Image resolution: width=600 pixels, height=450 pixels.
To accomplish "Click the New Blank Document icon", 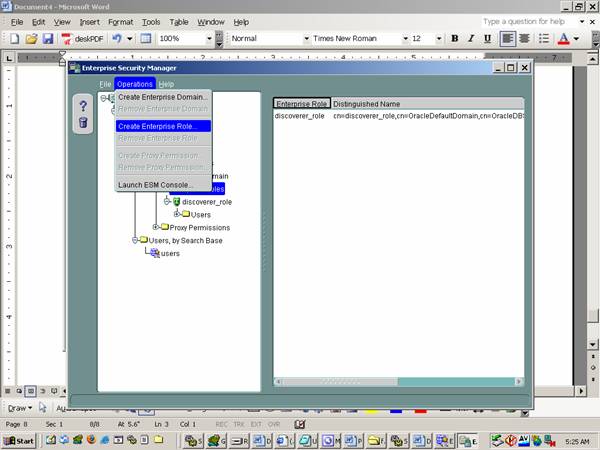I will [15, 38].
